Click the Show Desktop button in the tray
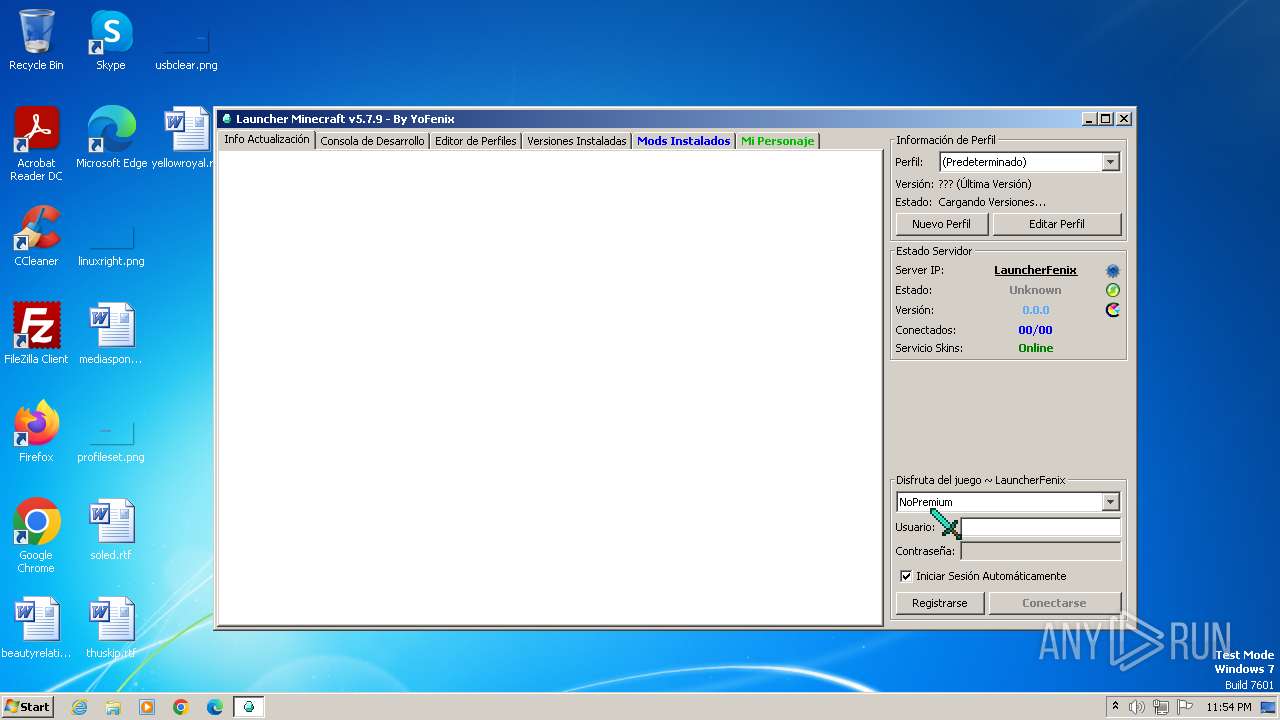This screenshot has width=1280, height=720. [1269, 707]
